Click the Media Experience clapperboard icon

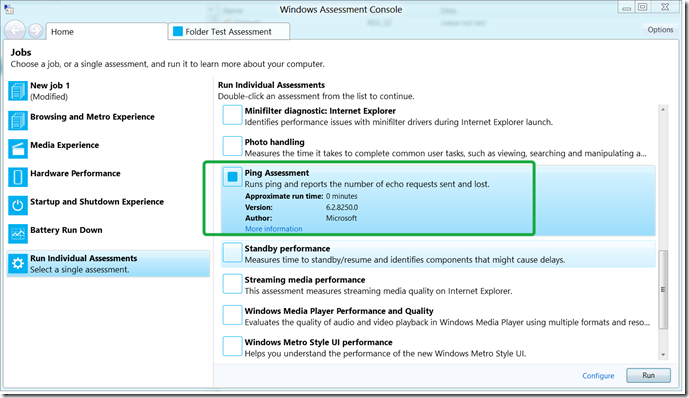pos(18,149)
